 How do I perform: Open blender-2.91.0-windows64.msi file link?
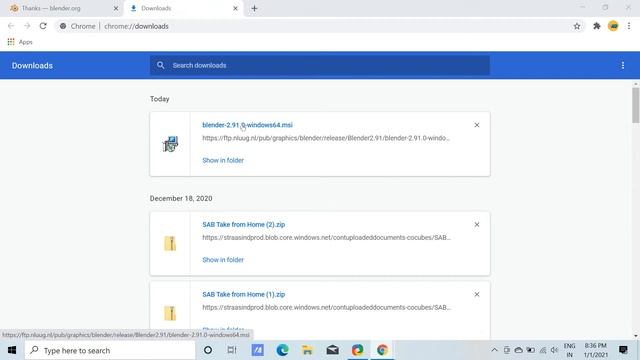point(247,125)
